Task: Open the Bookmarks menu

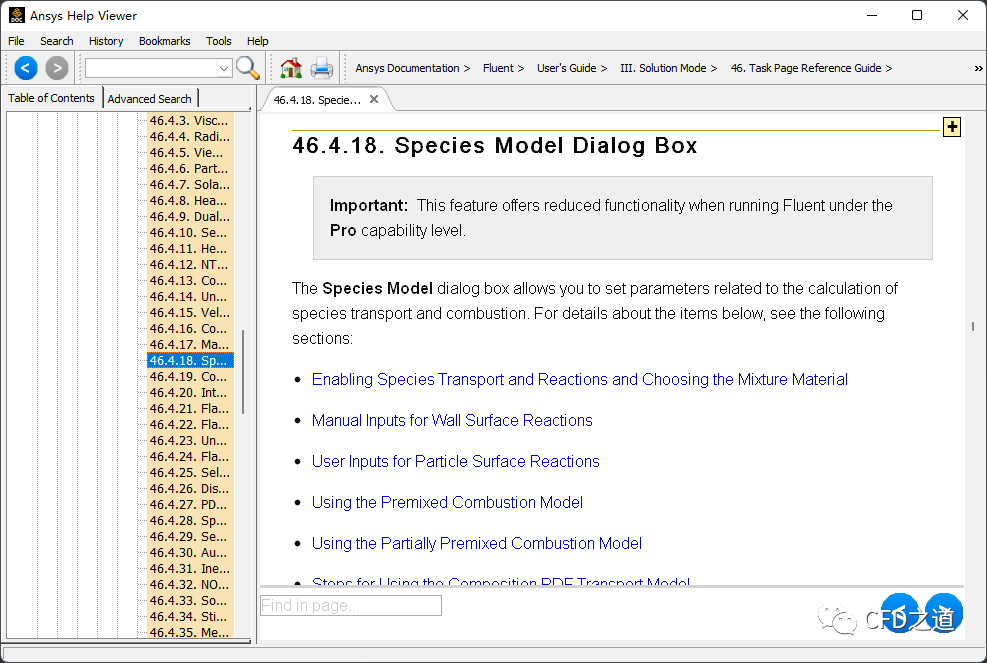Action: click(164, 41)
